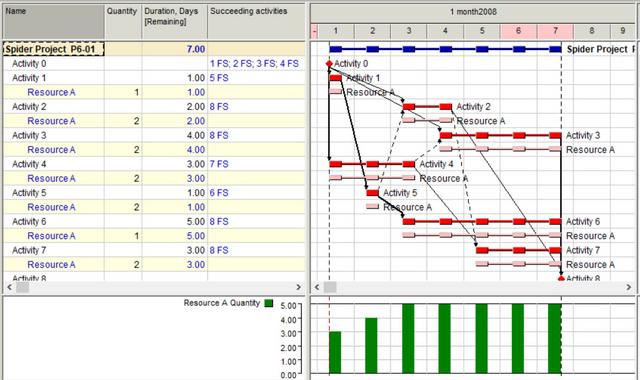
Task: Click the Gantt horizontal scrollbar thumb
Action: tap(330, 287)
